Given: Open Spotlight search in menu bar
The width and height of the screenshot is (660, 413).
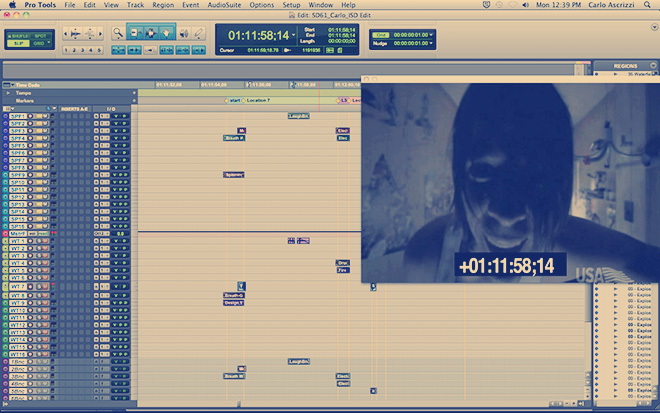Looking at the screenshot, I should click(647, 5).
